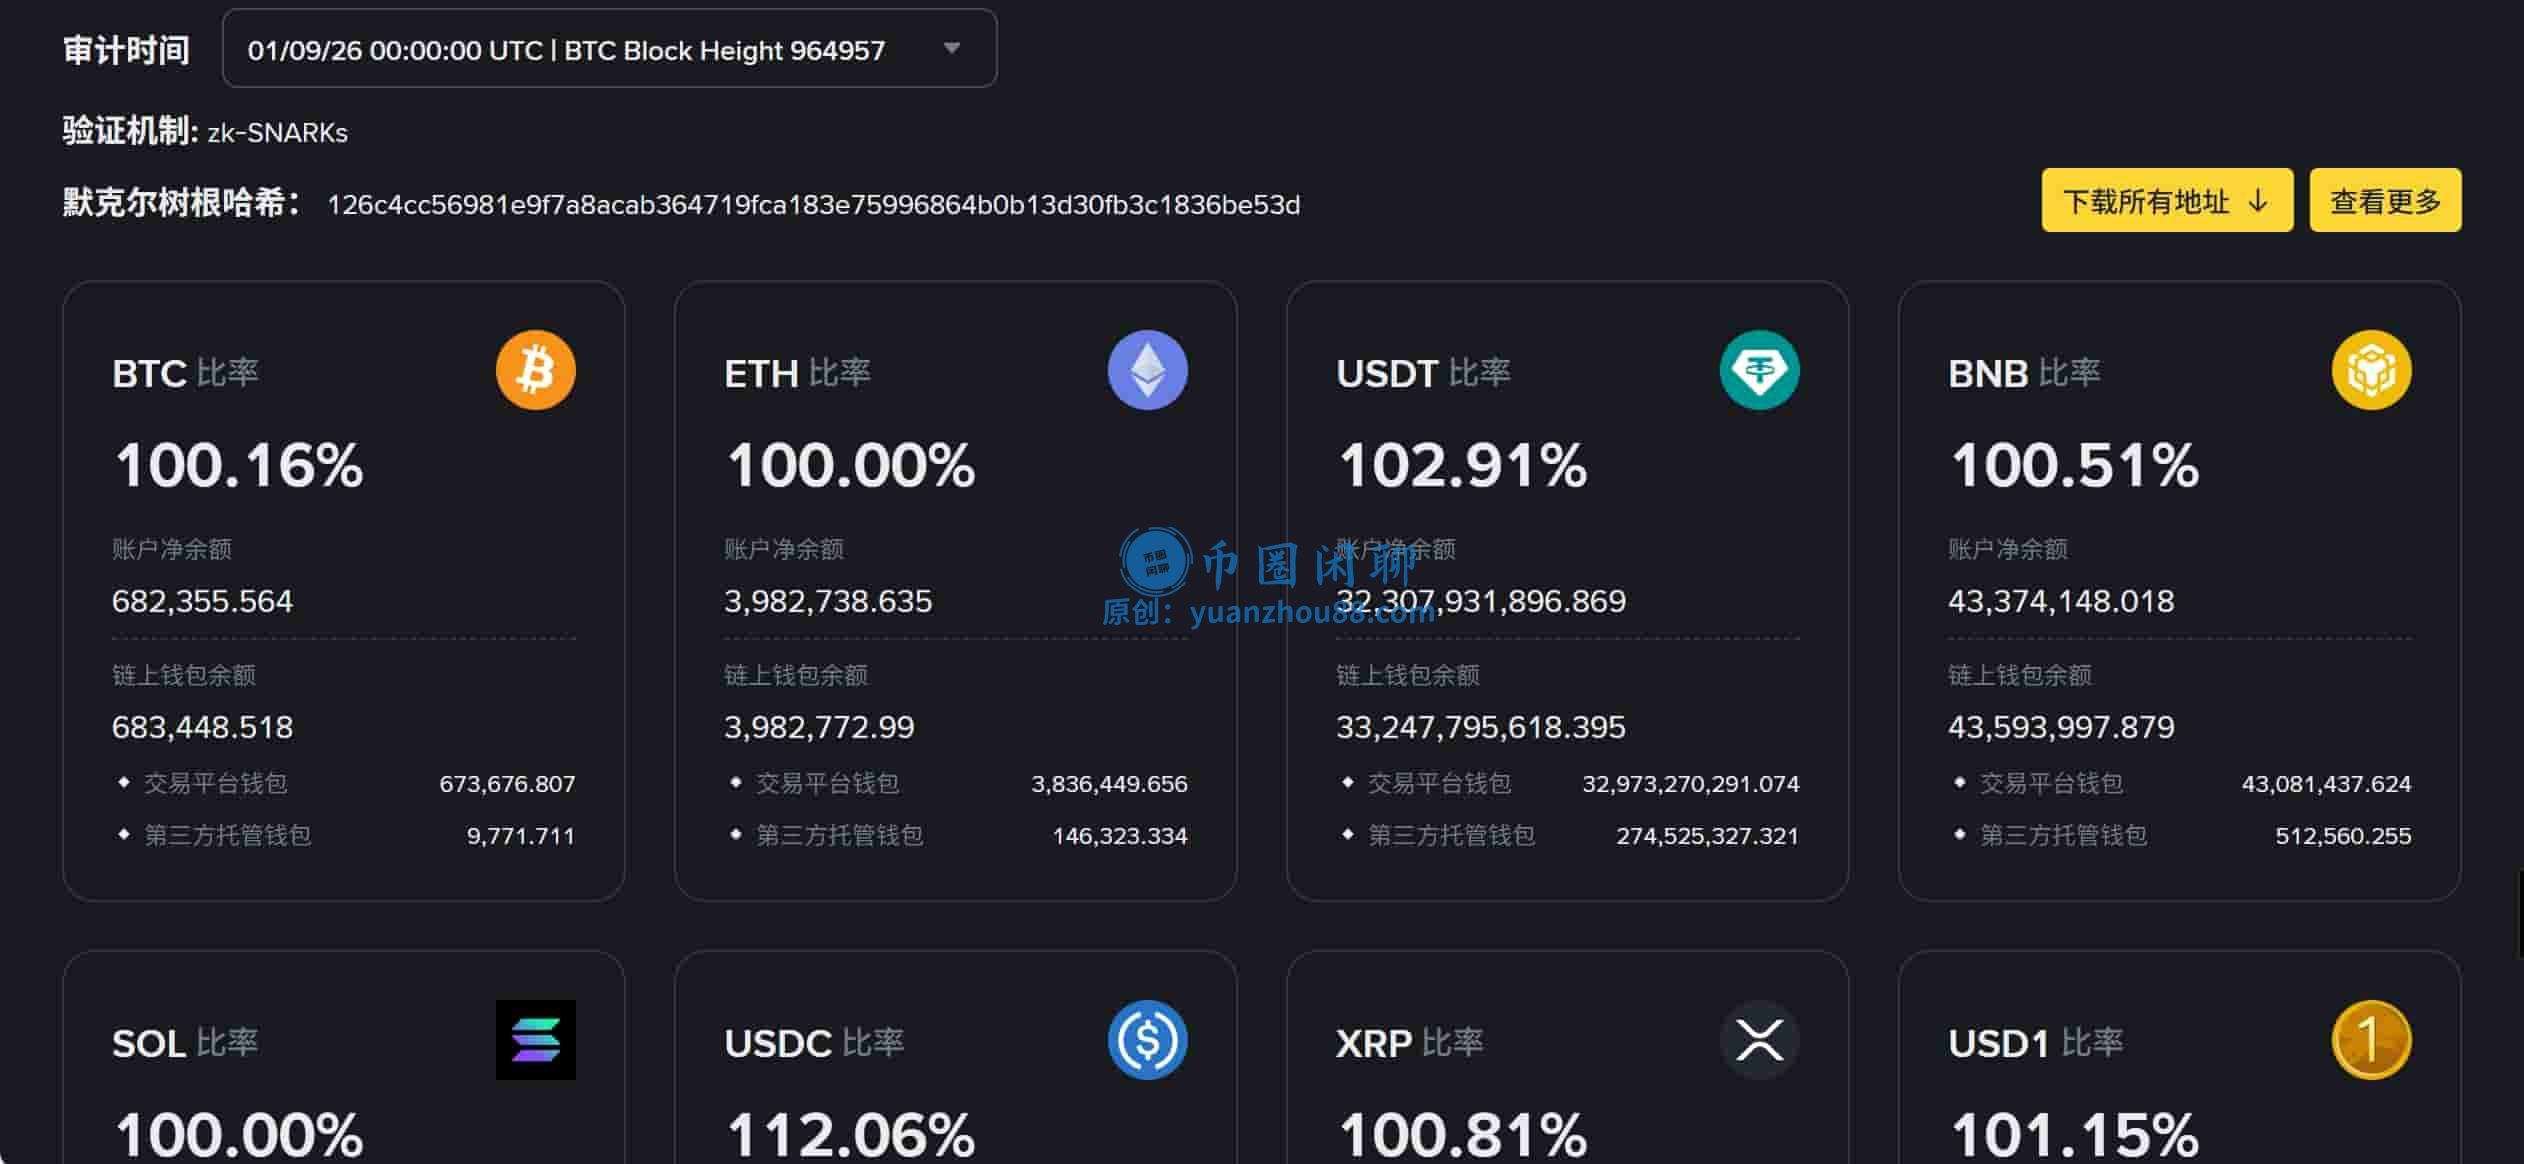Click BNB net balance 43,374,148.018

click(x=2061, y=601)
